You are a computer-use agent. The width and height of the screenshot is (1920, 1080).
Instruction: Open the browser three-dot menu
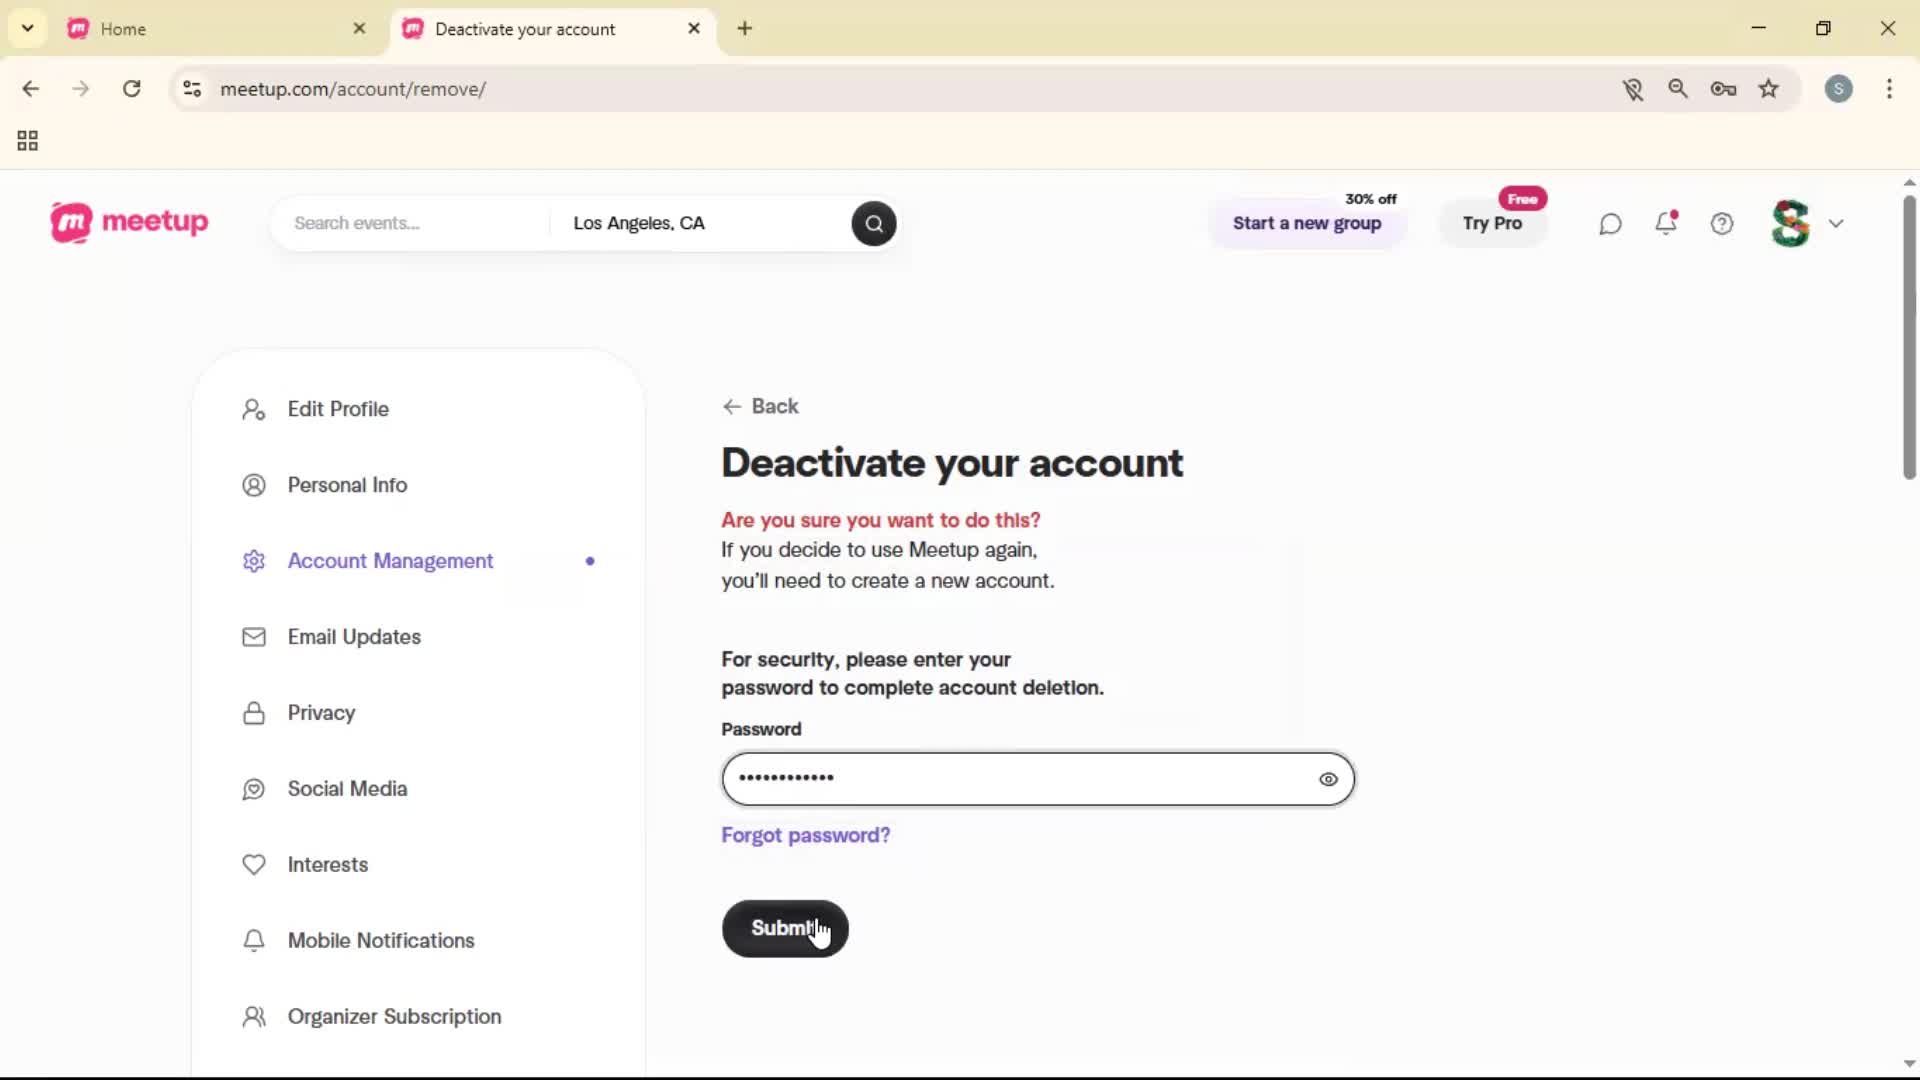(1890, 89)
